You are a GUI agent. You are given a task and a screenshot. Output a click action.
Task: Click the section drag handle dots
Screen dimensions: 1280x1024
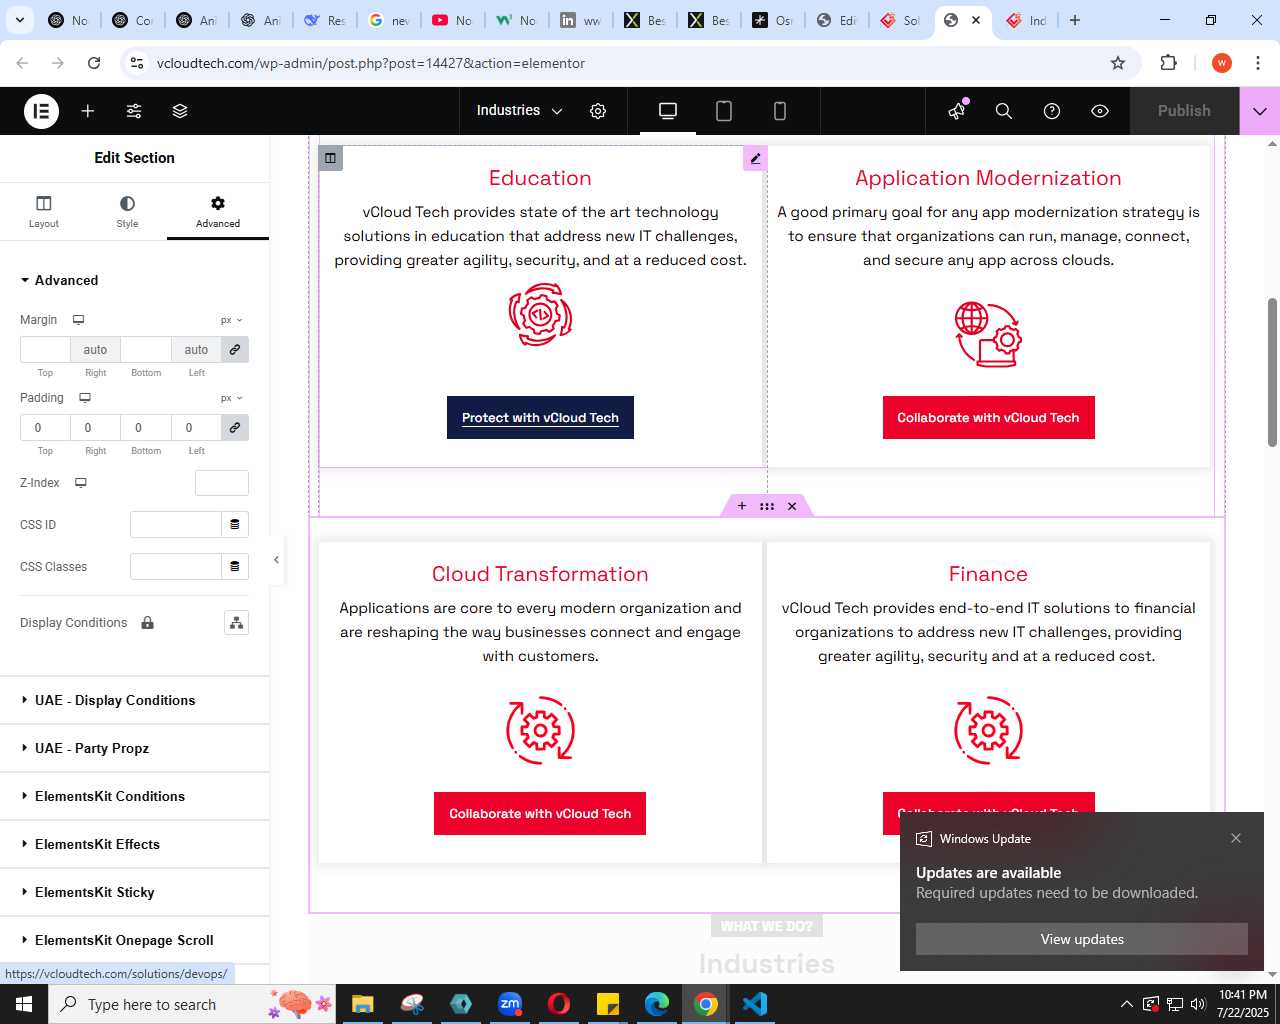pyautogui.click(x=767, y=506)
